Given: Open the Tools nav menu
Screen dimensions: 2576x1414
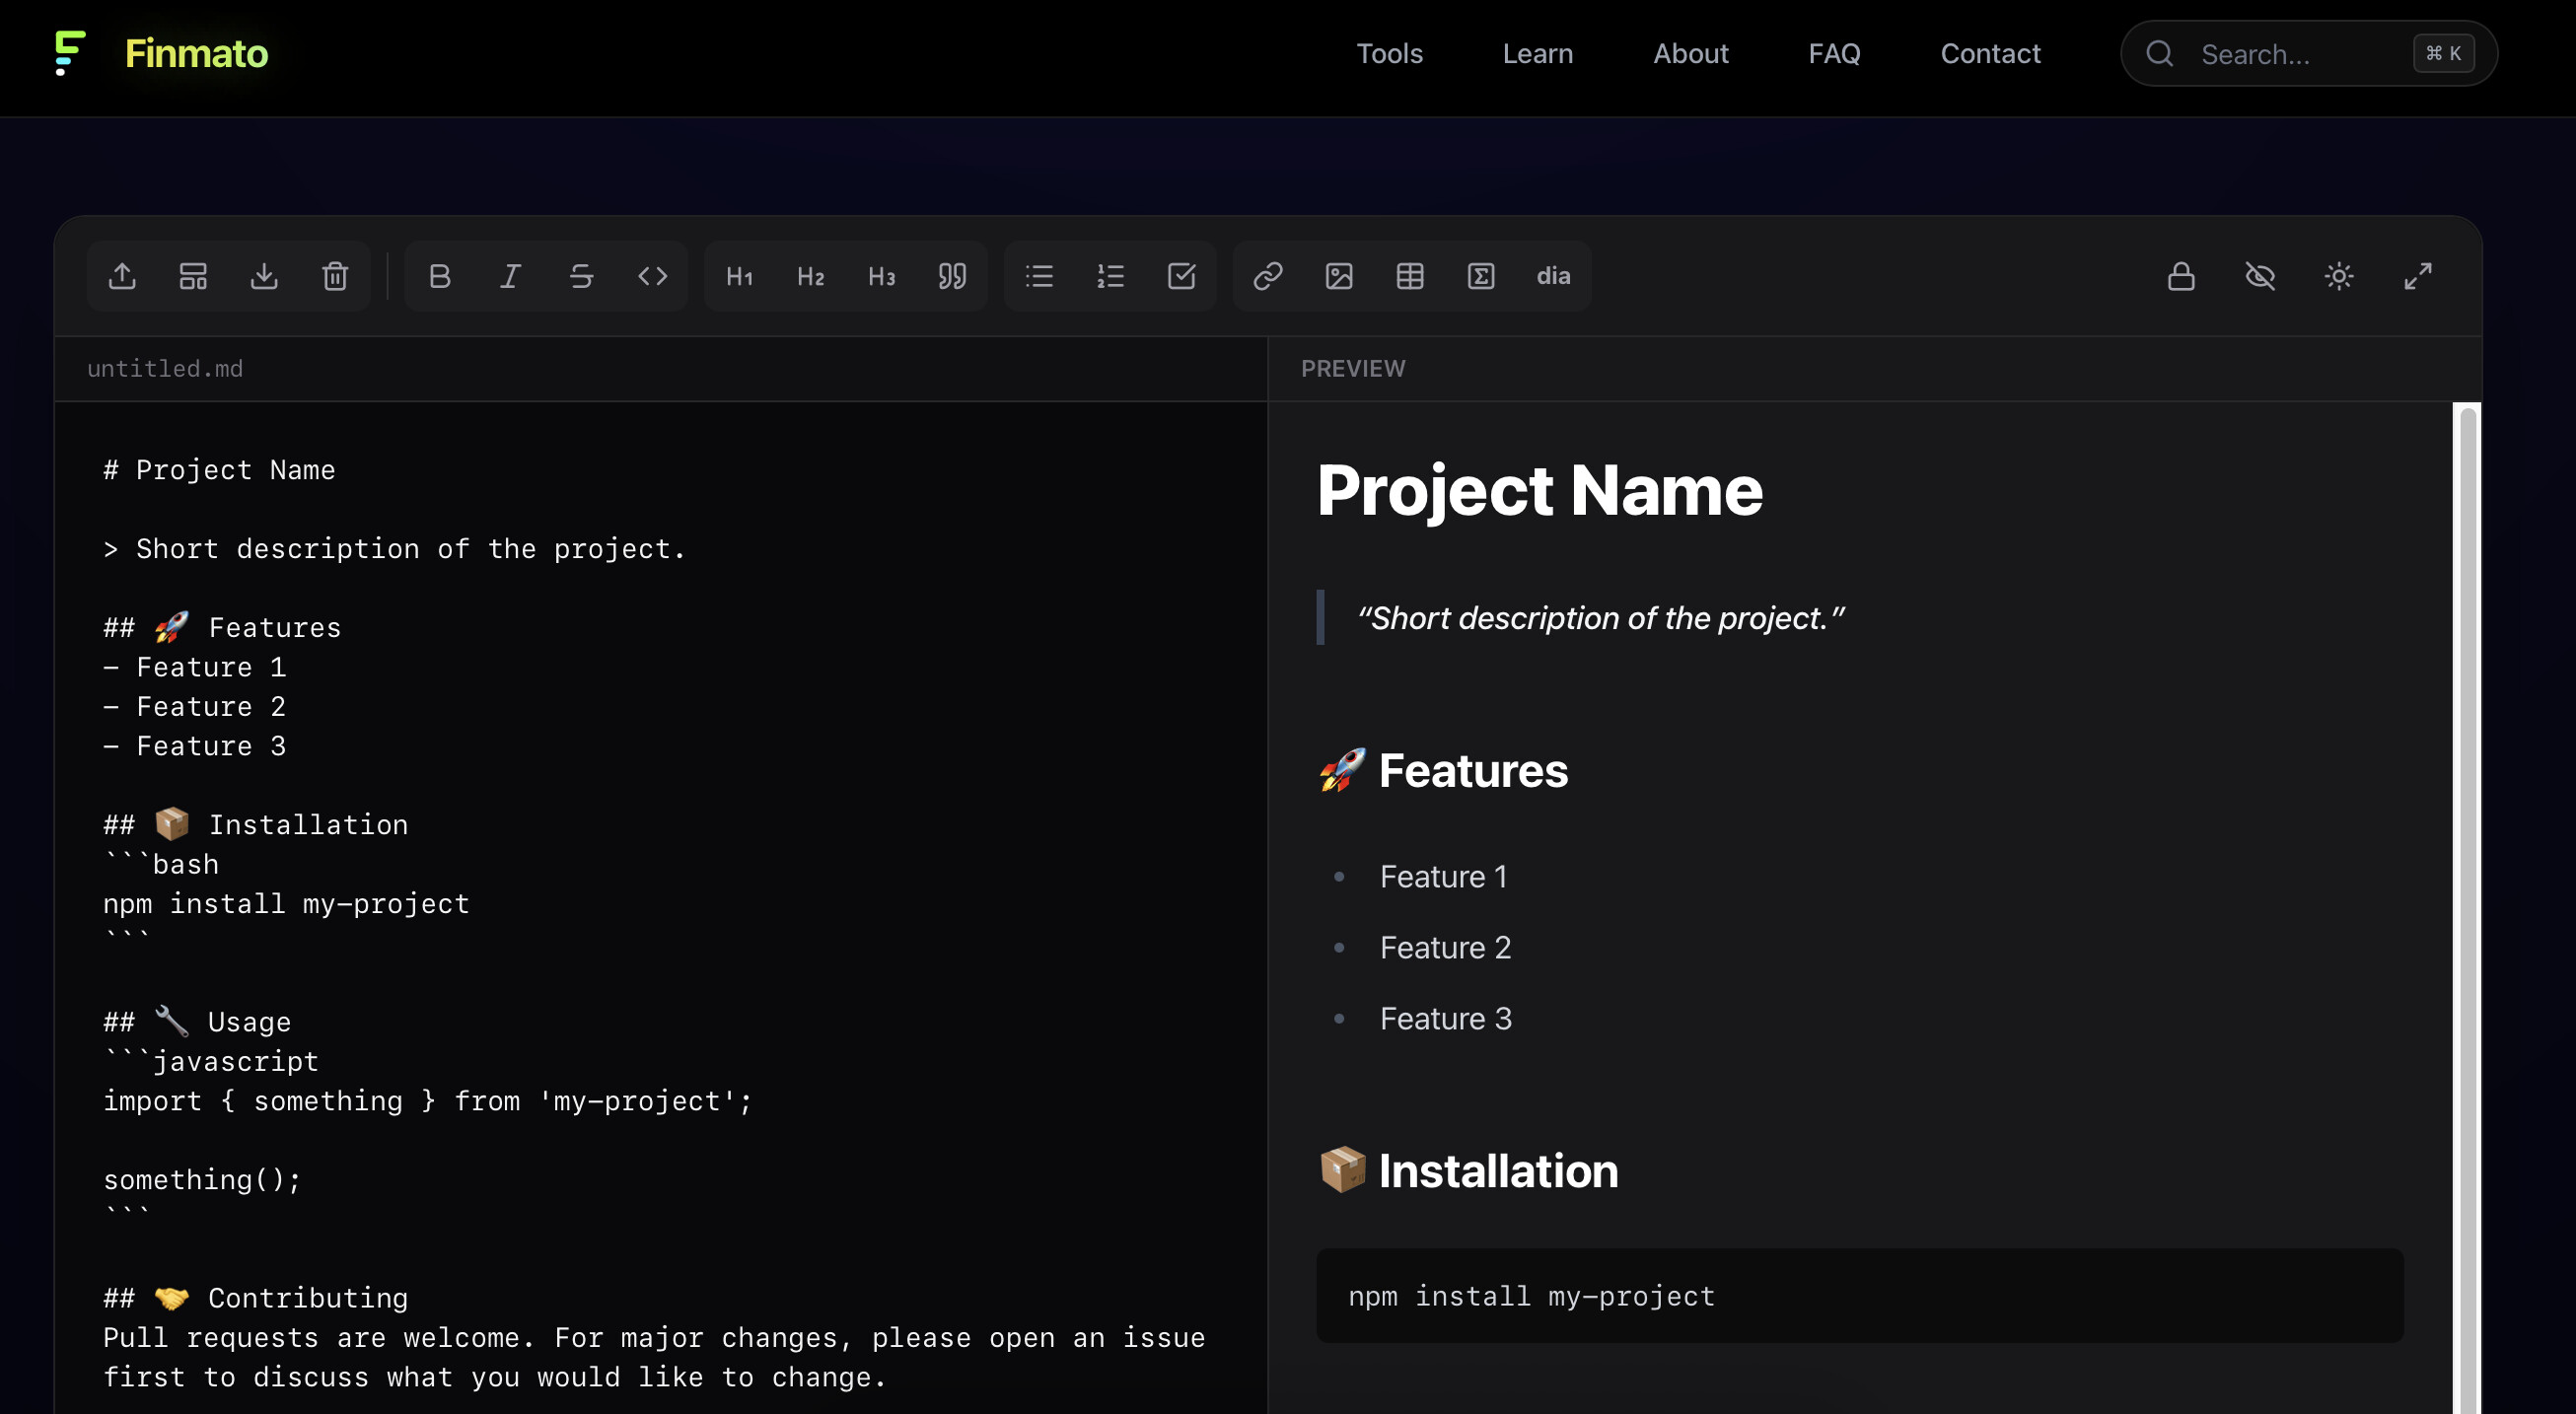Looking at the screenshot, I should point(1389,54).
